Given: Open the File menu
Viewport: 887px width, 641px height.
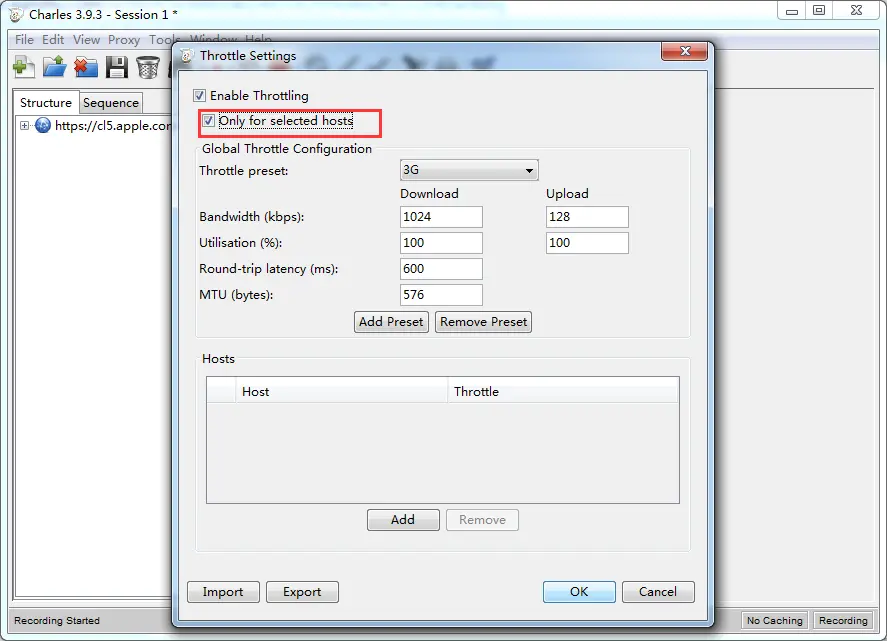Looking at the screenshot, I should pos(24,40).
